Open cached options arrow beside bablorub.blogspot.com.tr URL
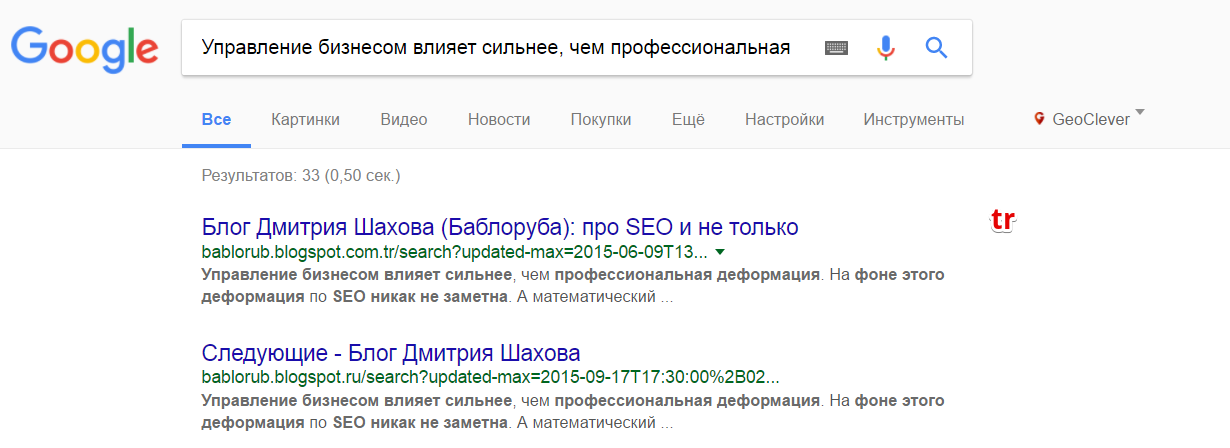The width and height of the screenshot is (1230, 448). coord(720,252)
